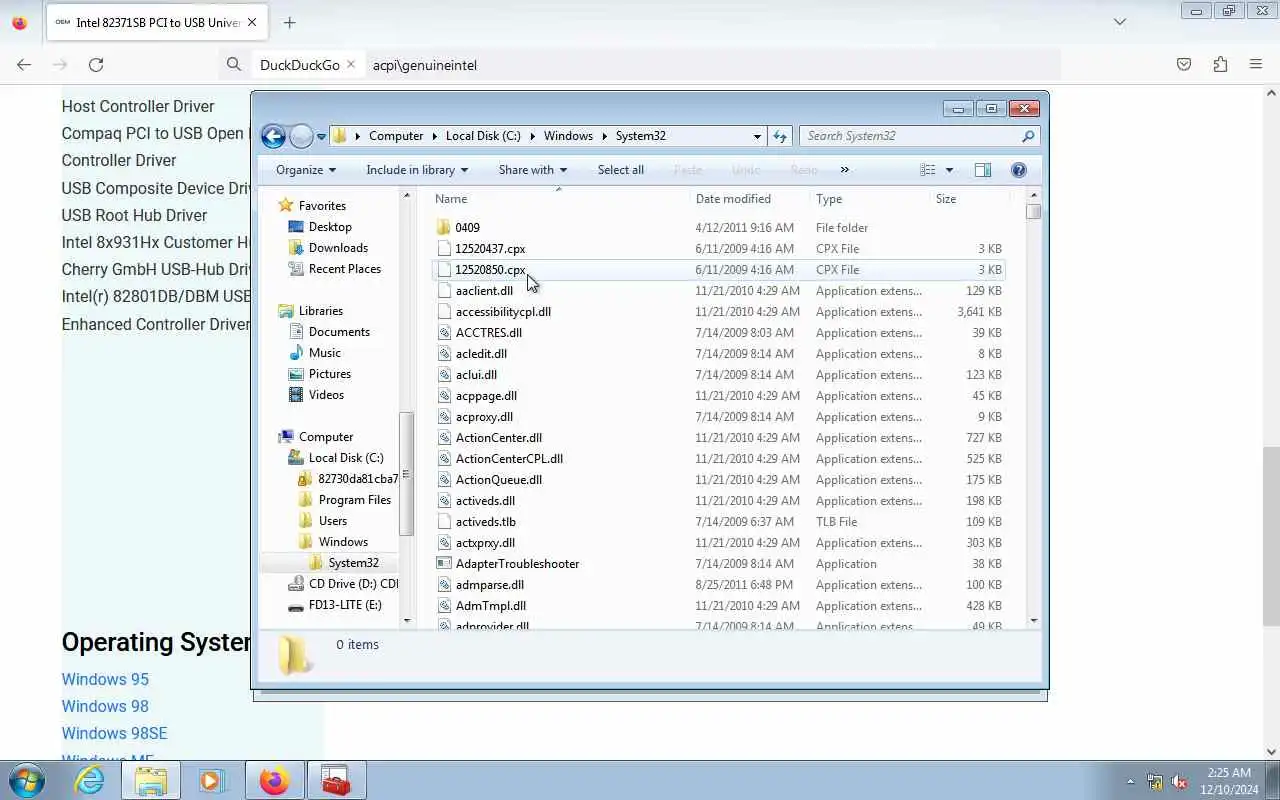The width and height of the screenshot is (1280, 800).
Task: Open recent pages dropdown beside Forward button
Action: [321, 137]
